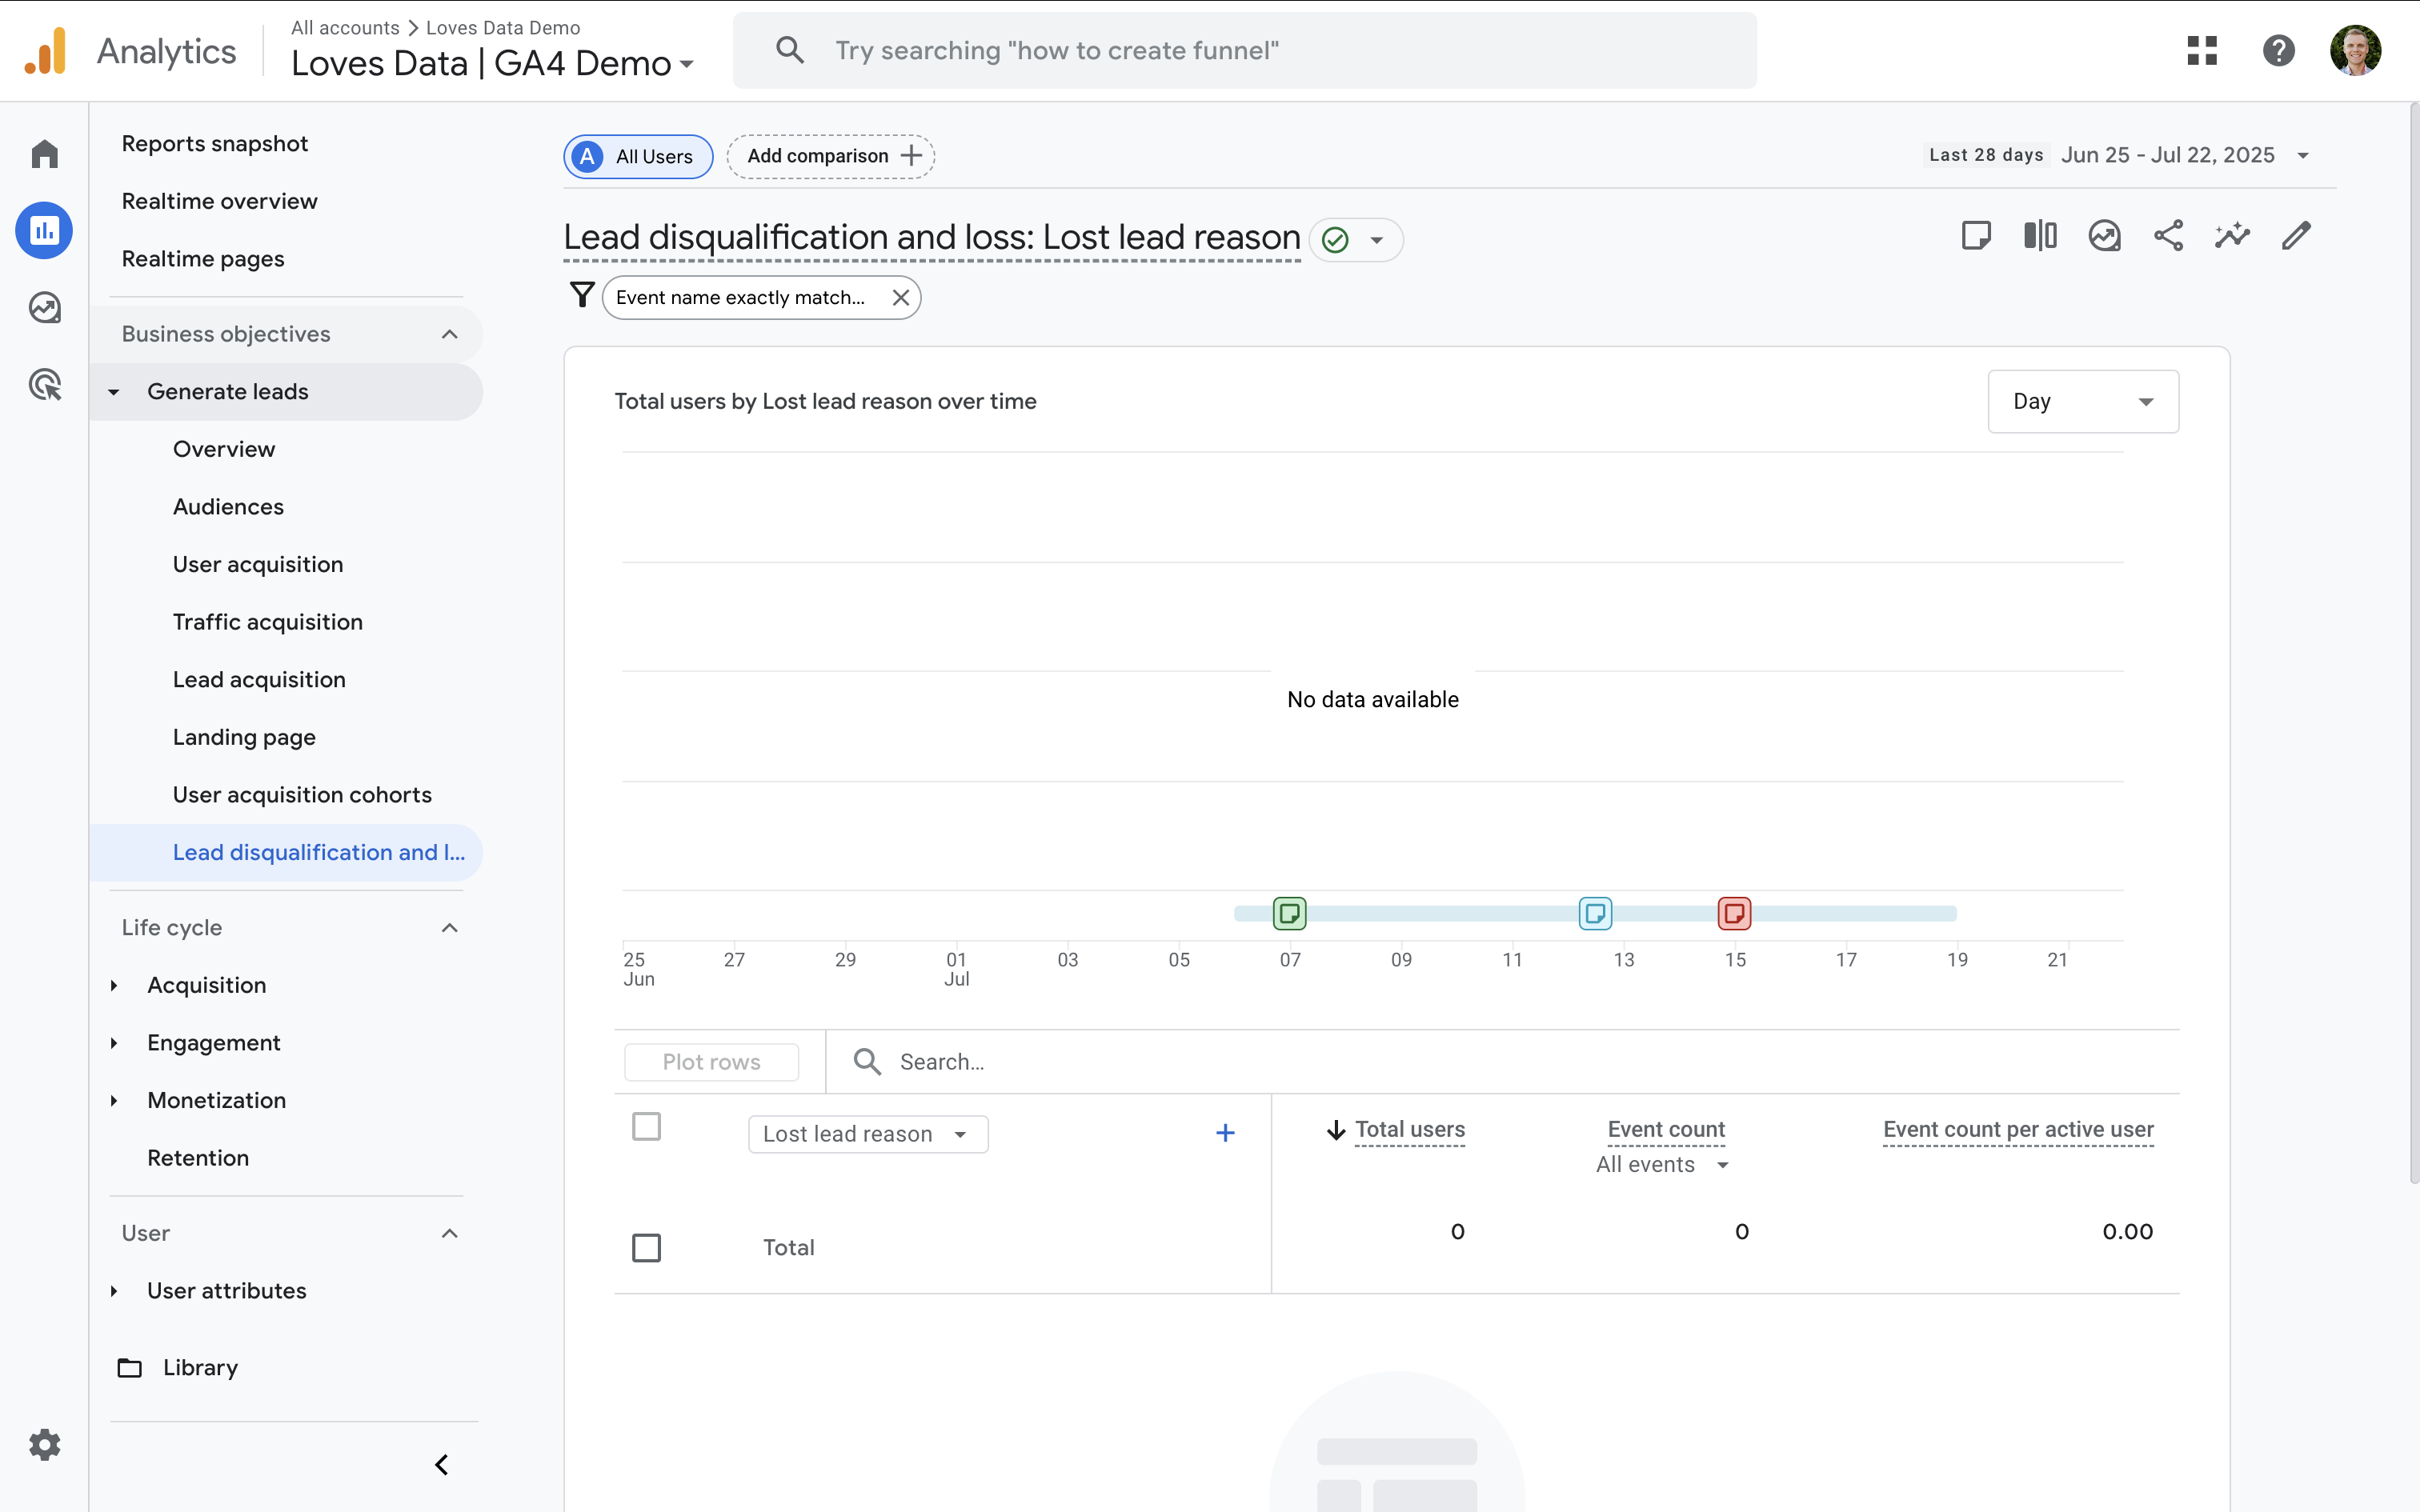Collapse the Generate leads group
2420x1512 pixels.
coord(114,392)
